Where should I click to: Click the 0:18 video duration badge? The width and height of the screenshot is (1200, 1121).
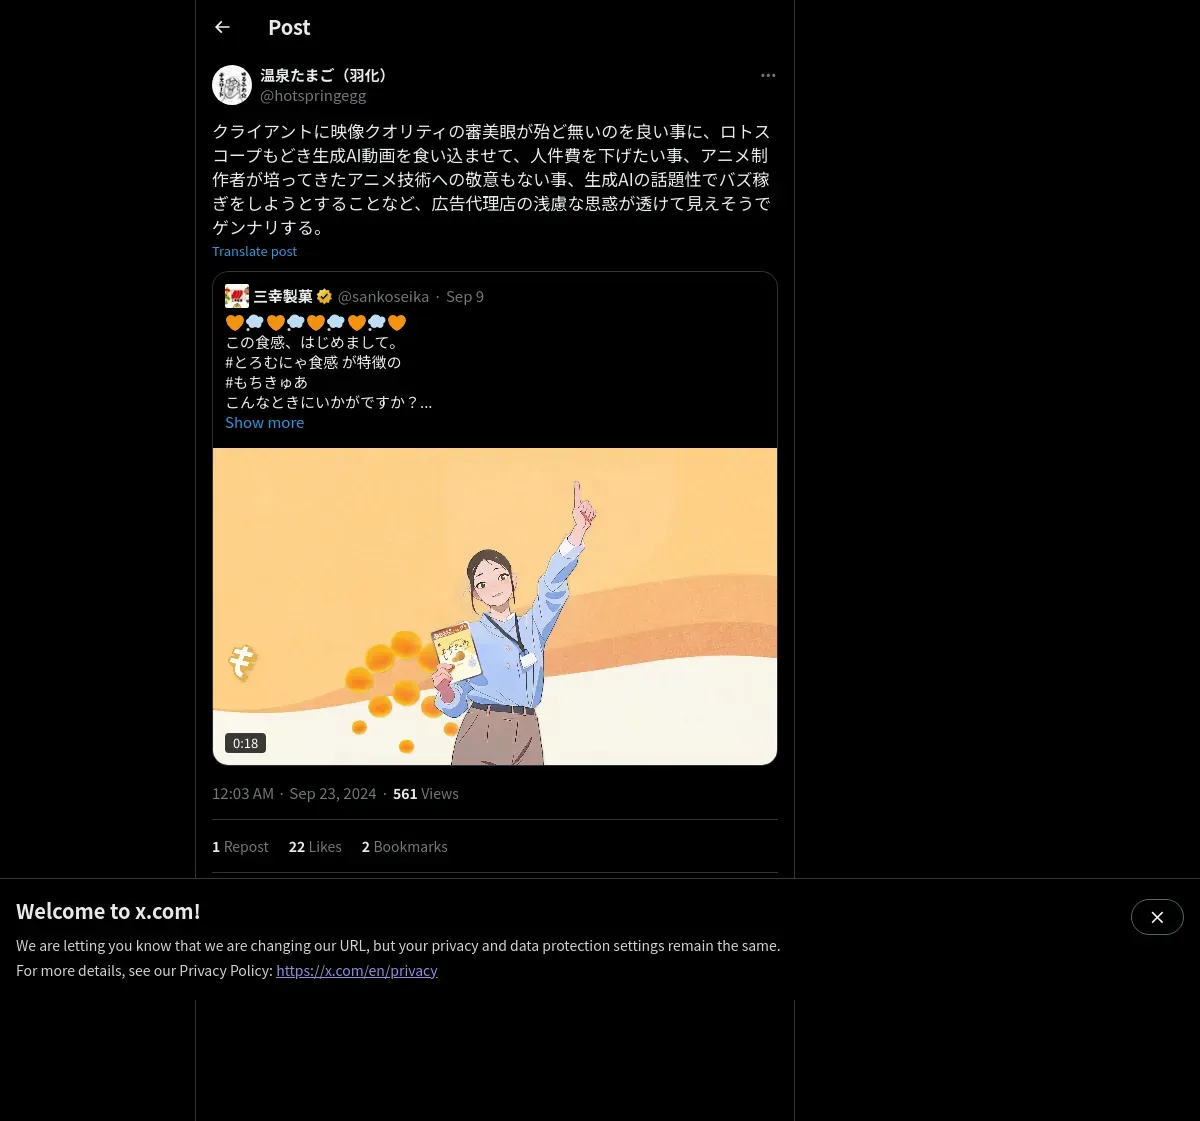coord(245,743)
